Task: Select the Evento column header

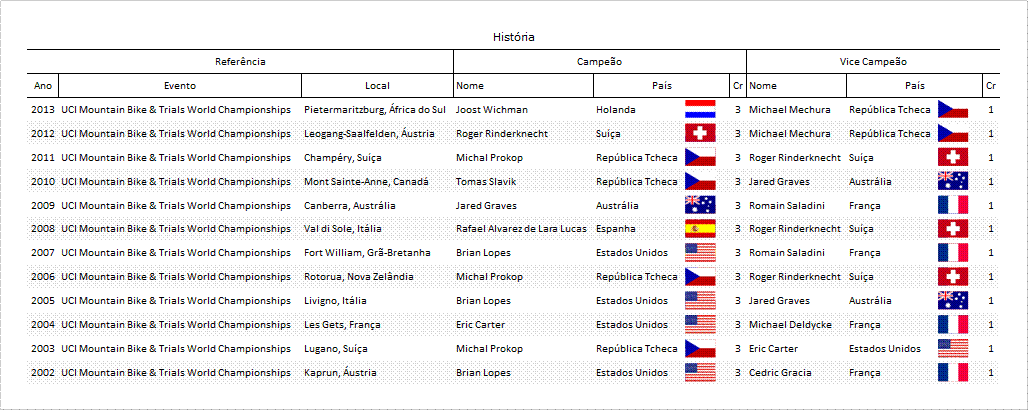Action: pos(180,85)
